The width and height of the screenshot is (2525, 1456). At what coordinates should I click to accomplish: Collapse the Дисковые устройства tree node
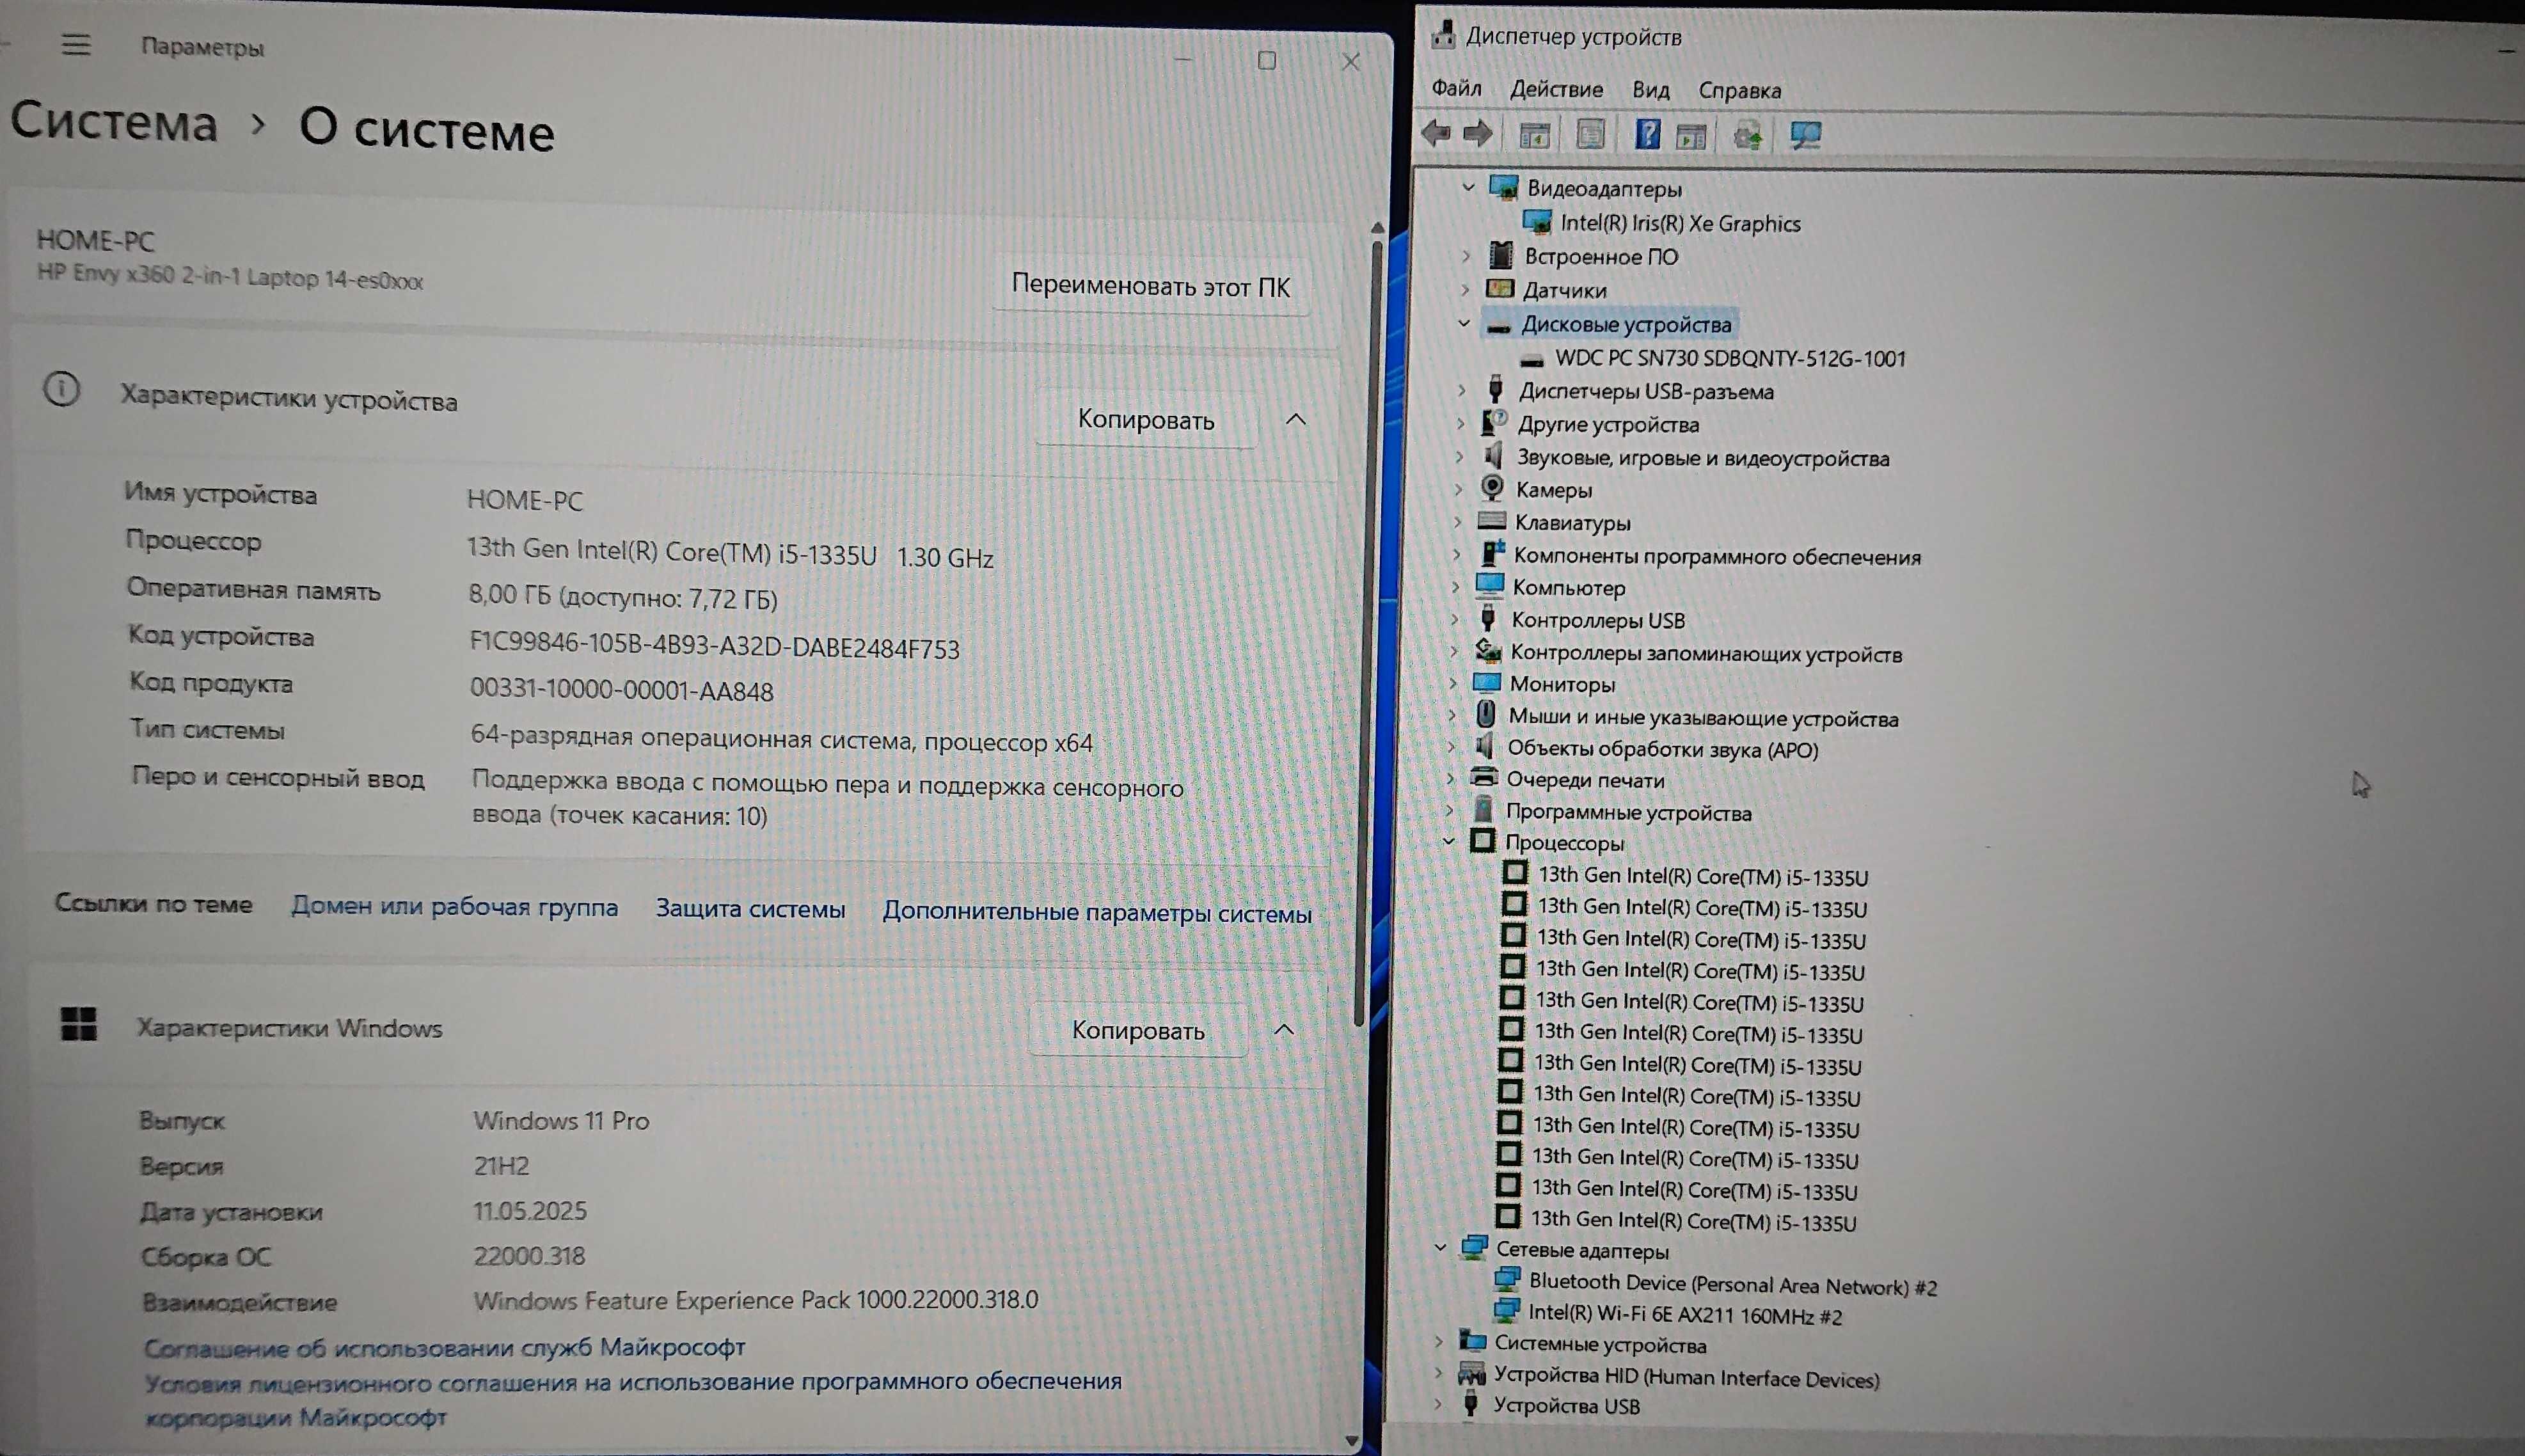click(1464, 323)
